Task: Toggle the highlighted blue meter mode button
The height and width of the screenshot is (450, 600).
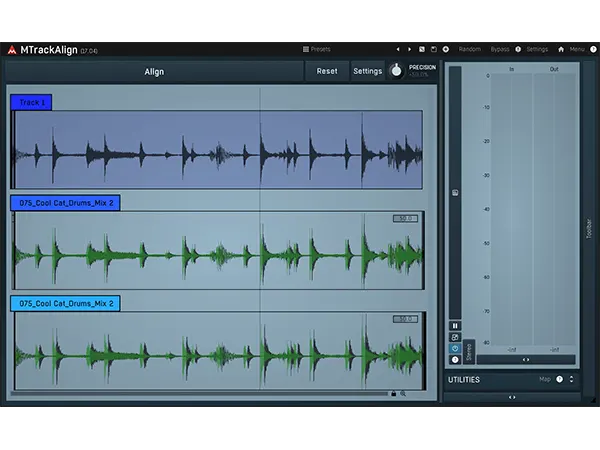Action: pos(455,348)
